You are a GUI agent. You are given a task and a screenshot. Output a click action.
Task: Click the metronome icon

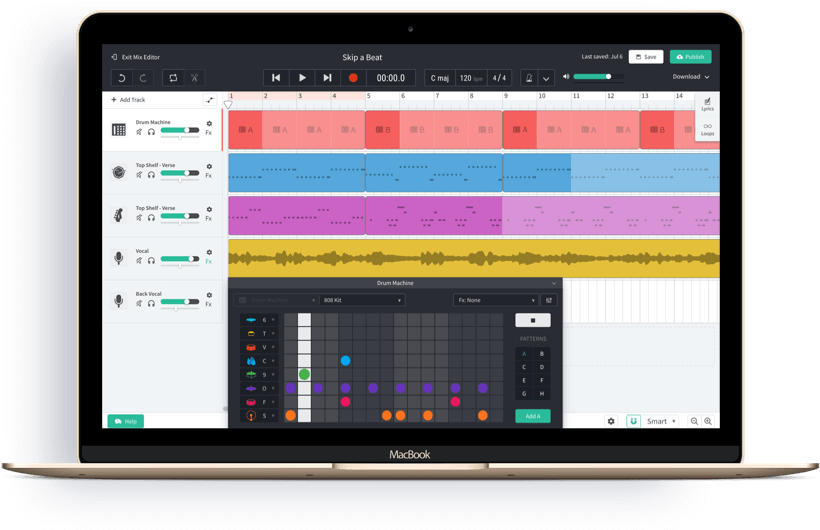pos(526,78)
